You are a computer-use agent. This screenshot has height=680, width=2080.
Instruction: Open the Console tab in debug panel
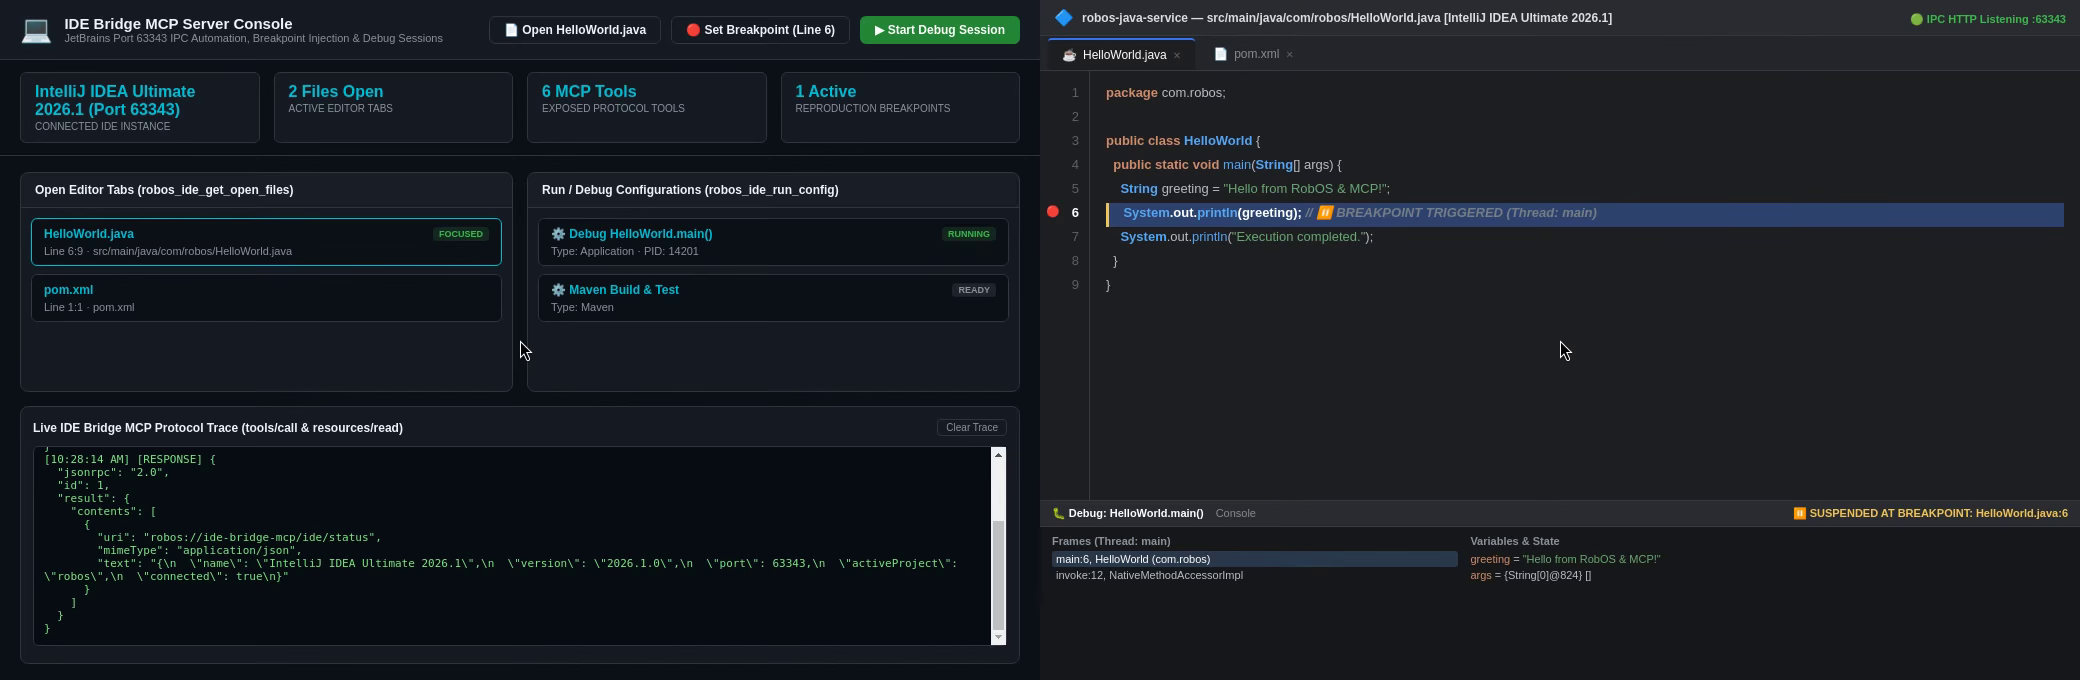(x=1235, y=513)
